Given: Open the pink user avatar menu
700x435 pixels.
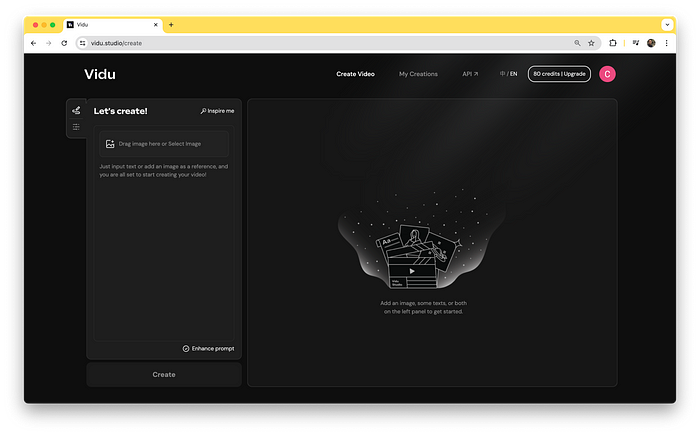Looking at the screenshot, I should [x=607, y=74].
